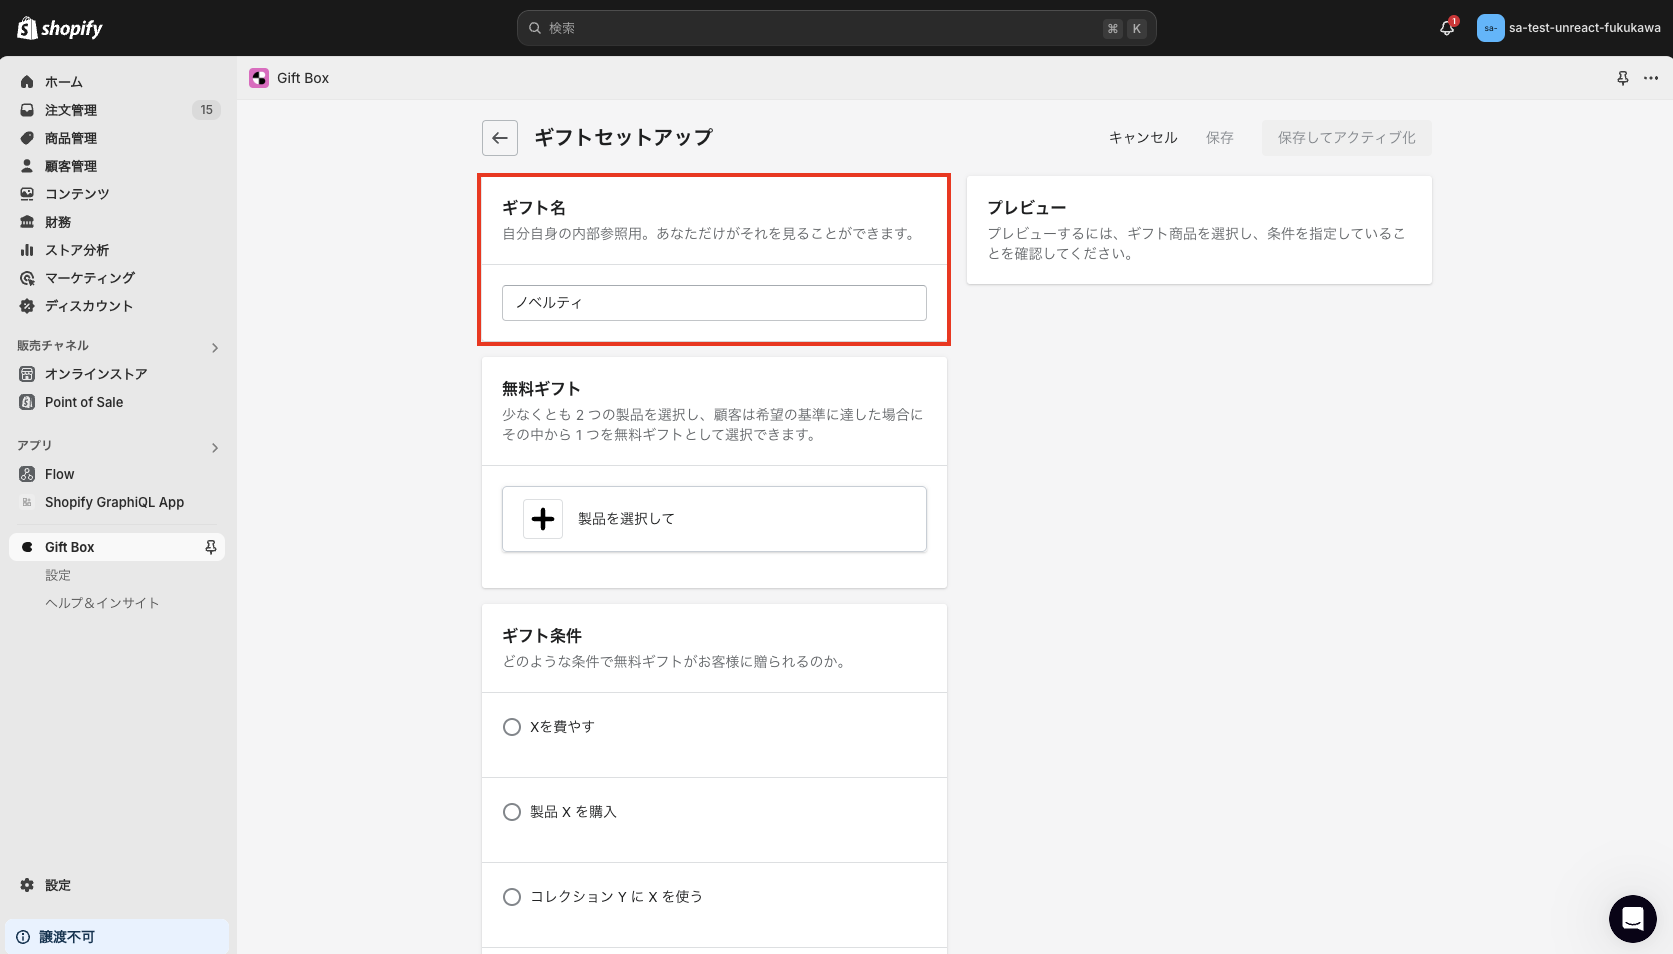Expand the 販売チャネル section

[x=214, y=347]
